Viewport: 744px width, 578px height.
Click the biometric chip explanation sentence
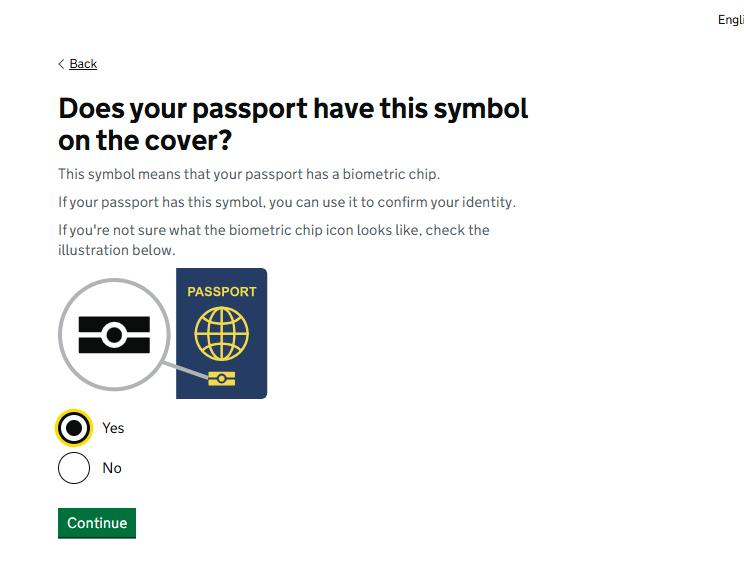click(x=249, y=174)
